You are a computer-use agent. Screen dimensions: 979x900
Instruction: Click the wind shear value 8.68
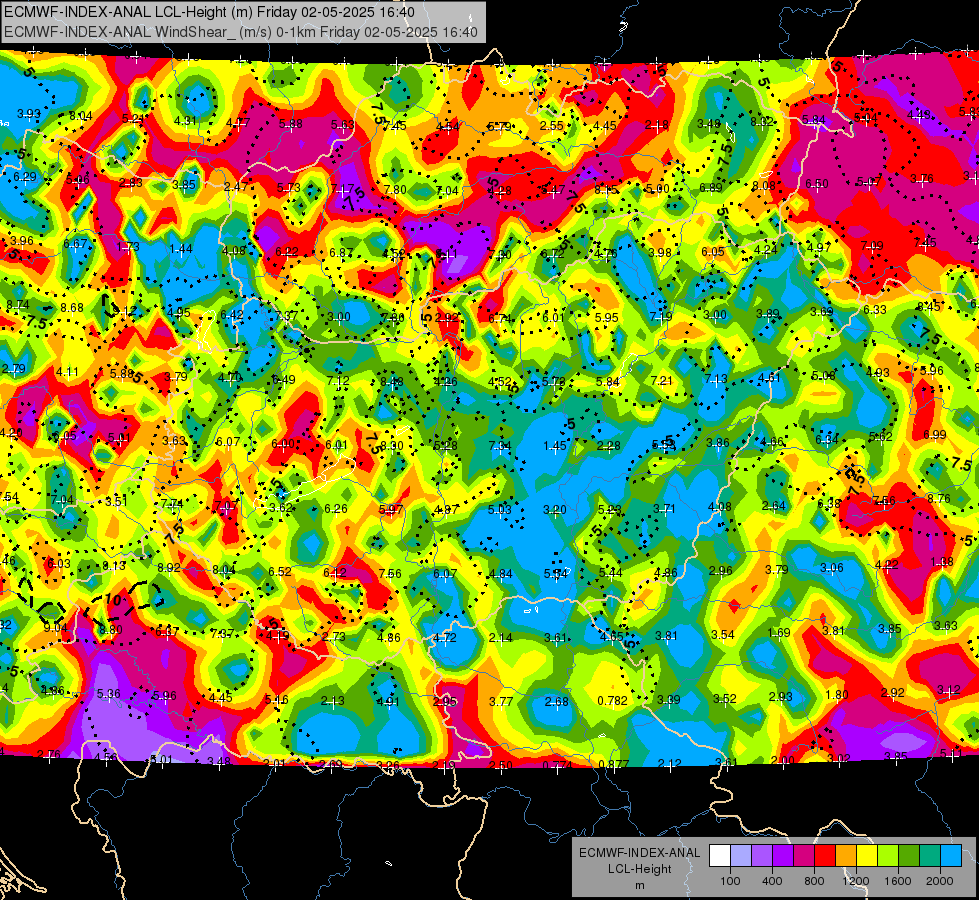coord(72,307)
